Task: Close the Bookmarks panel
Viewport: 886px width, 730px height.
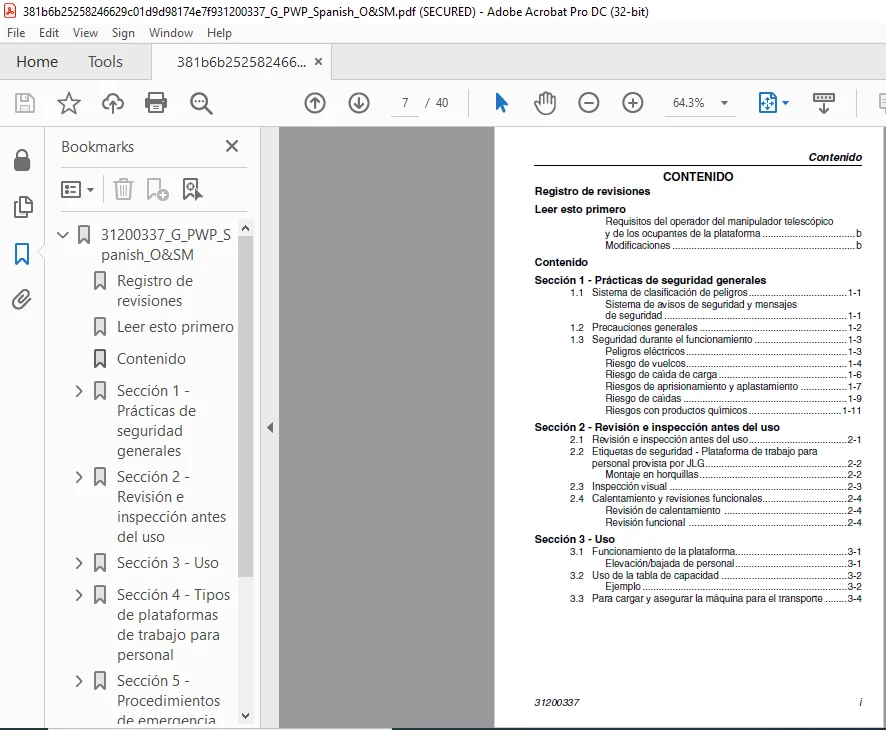Action: tap(232, 146)
